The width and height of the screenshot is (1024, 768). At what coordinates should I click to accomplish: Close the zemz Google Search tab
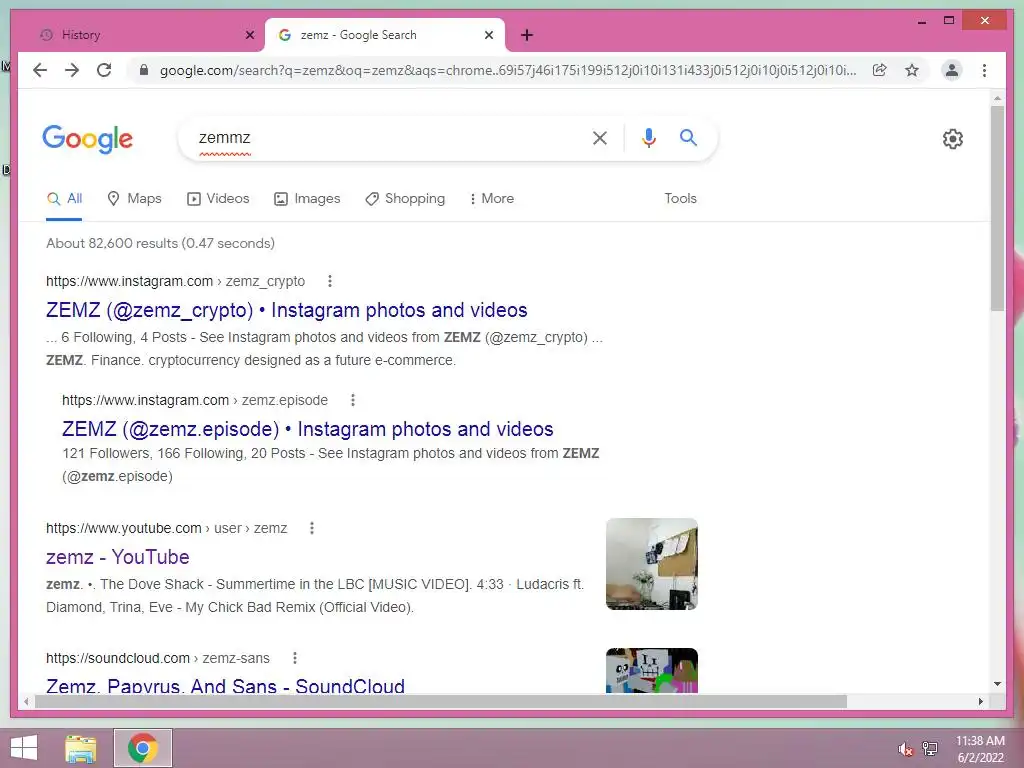[x=488, y=35]
